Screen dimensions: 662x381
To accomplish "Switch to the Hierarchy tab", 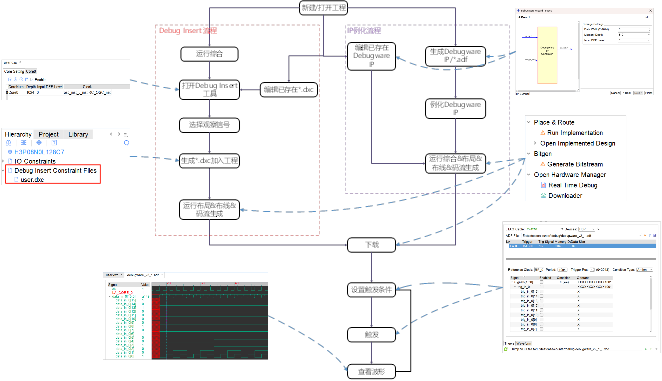I will coord(18,134).
